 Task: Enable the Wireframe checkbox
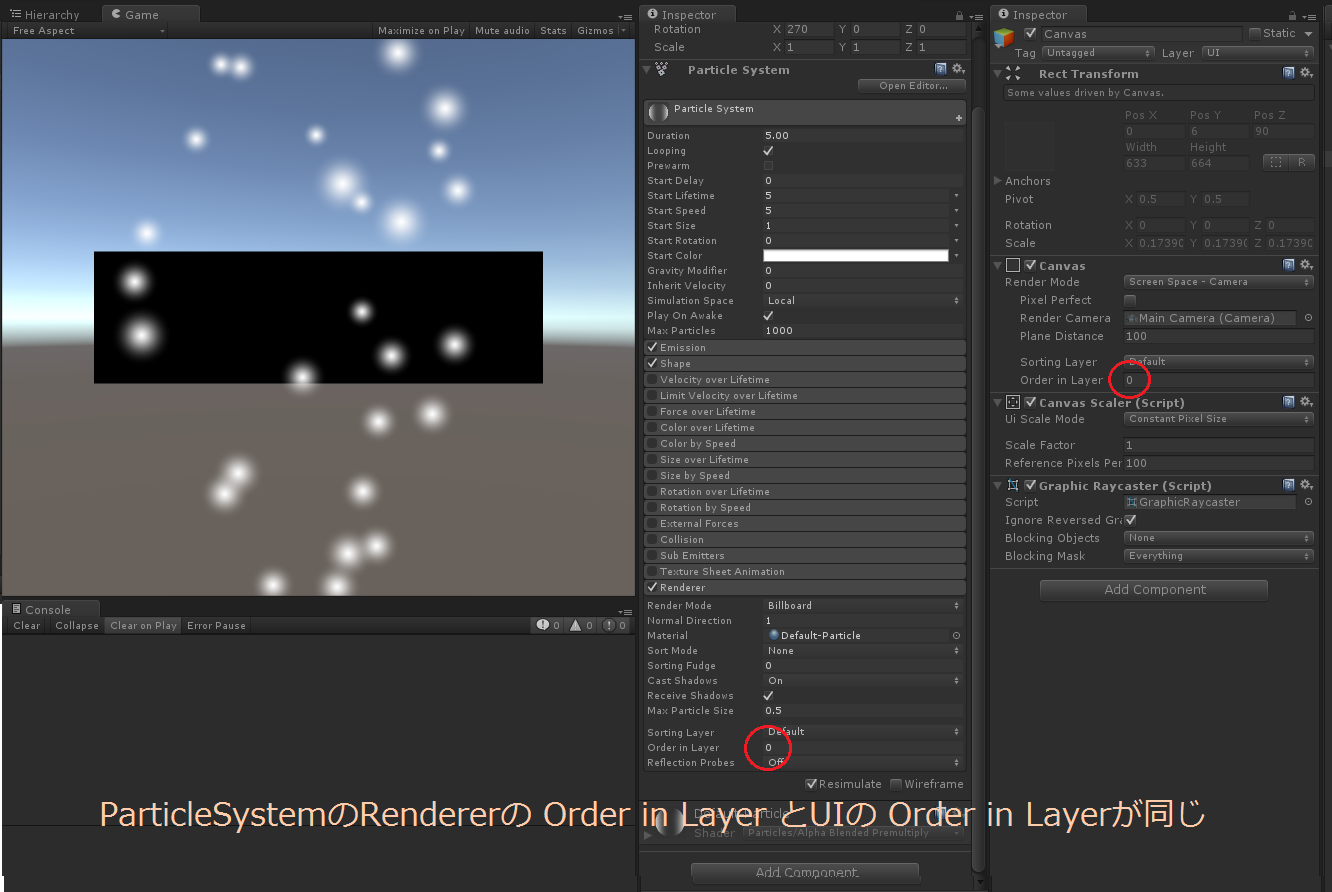pyautogui.click(x=897, y=784)
